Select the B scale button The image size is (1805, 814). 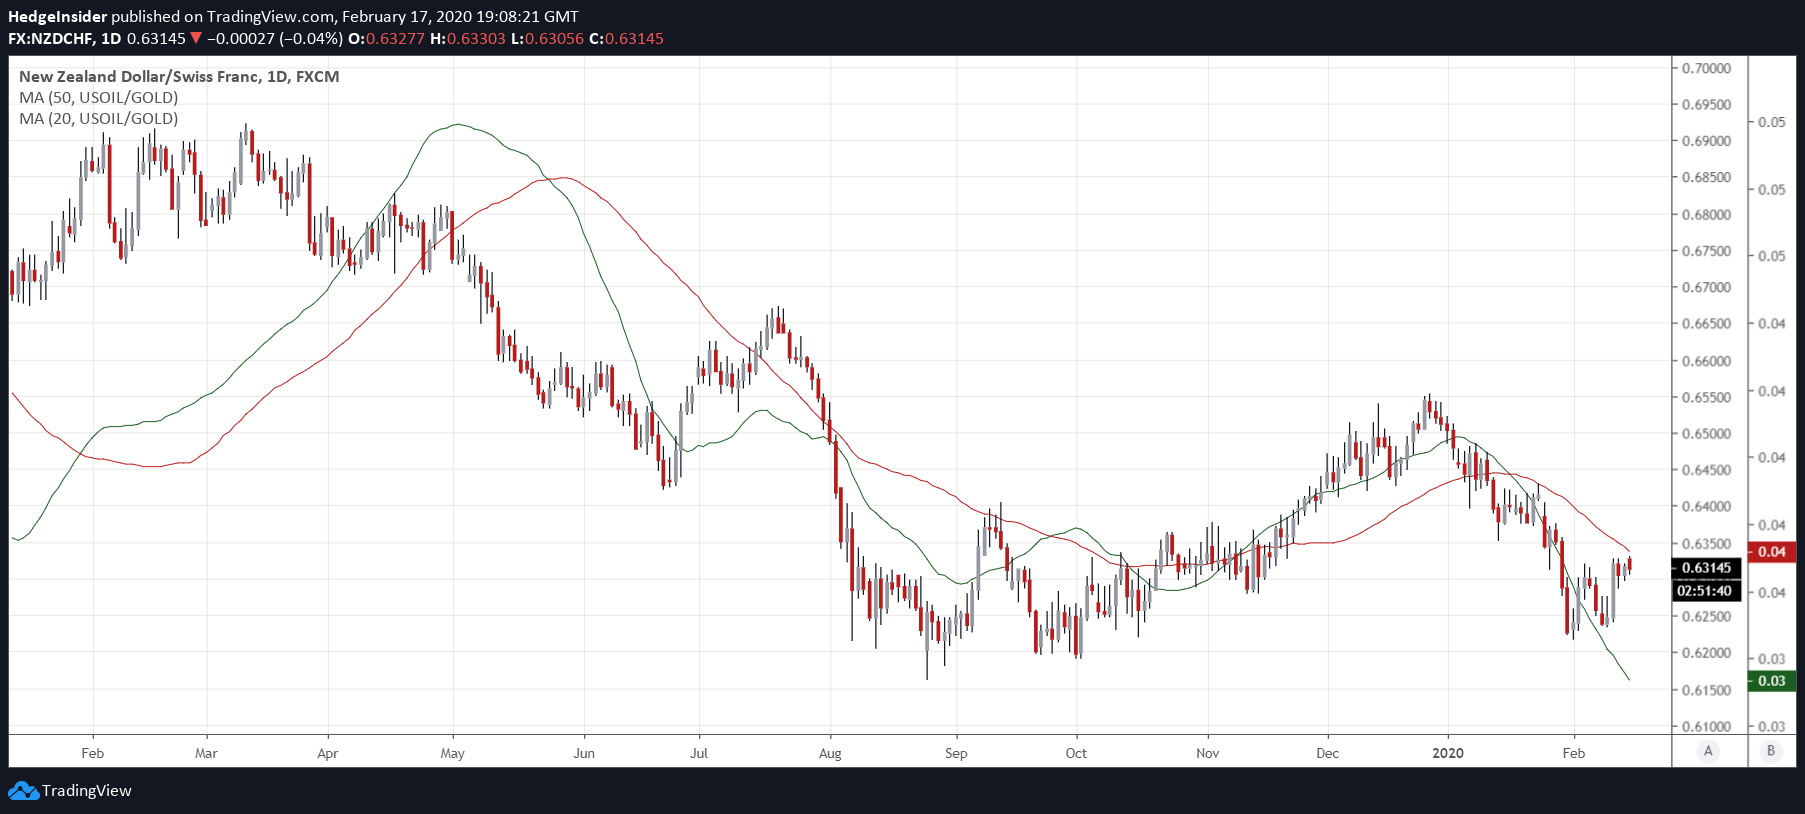click(x=1771, y=751)
